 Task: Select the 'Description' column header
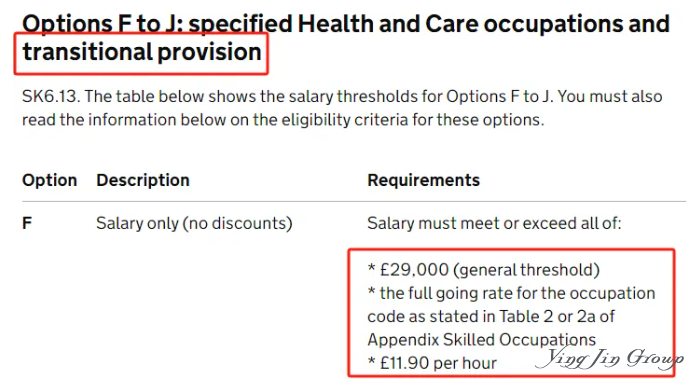click(143, 180)
